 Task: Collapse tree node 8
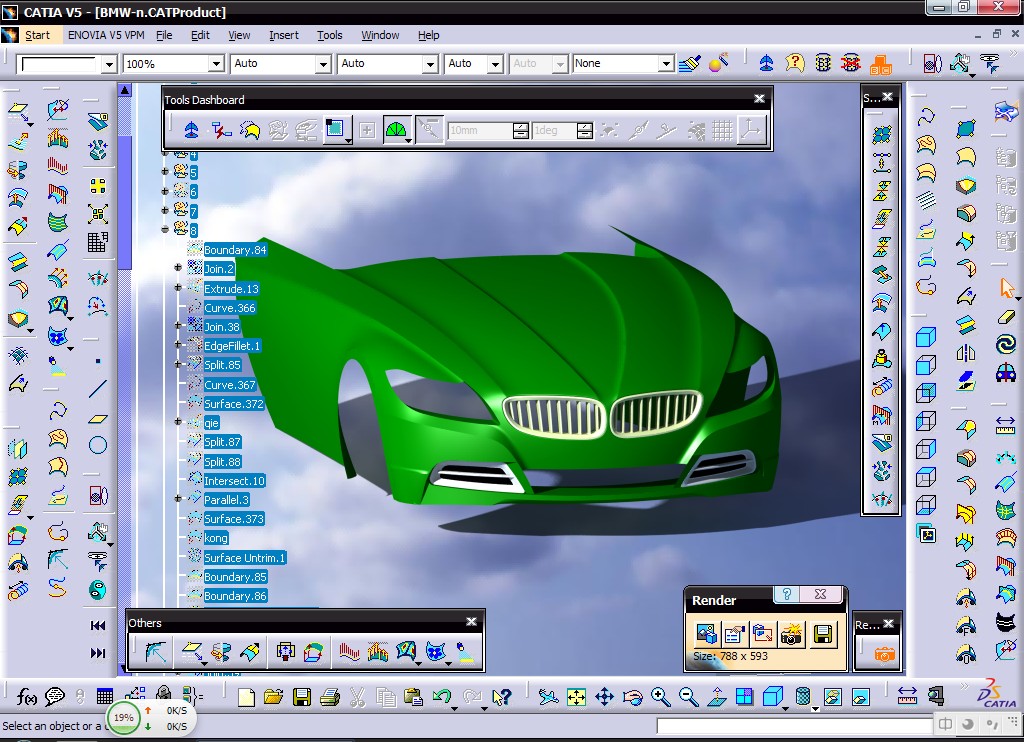tap(165, 229)
